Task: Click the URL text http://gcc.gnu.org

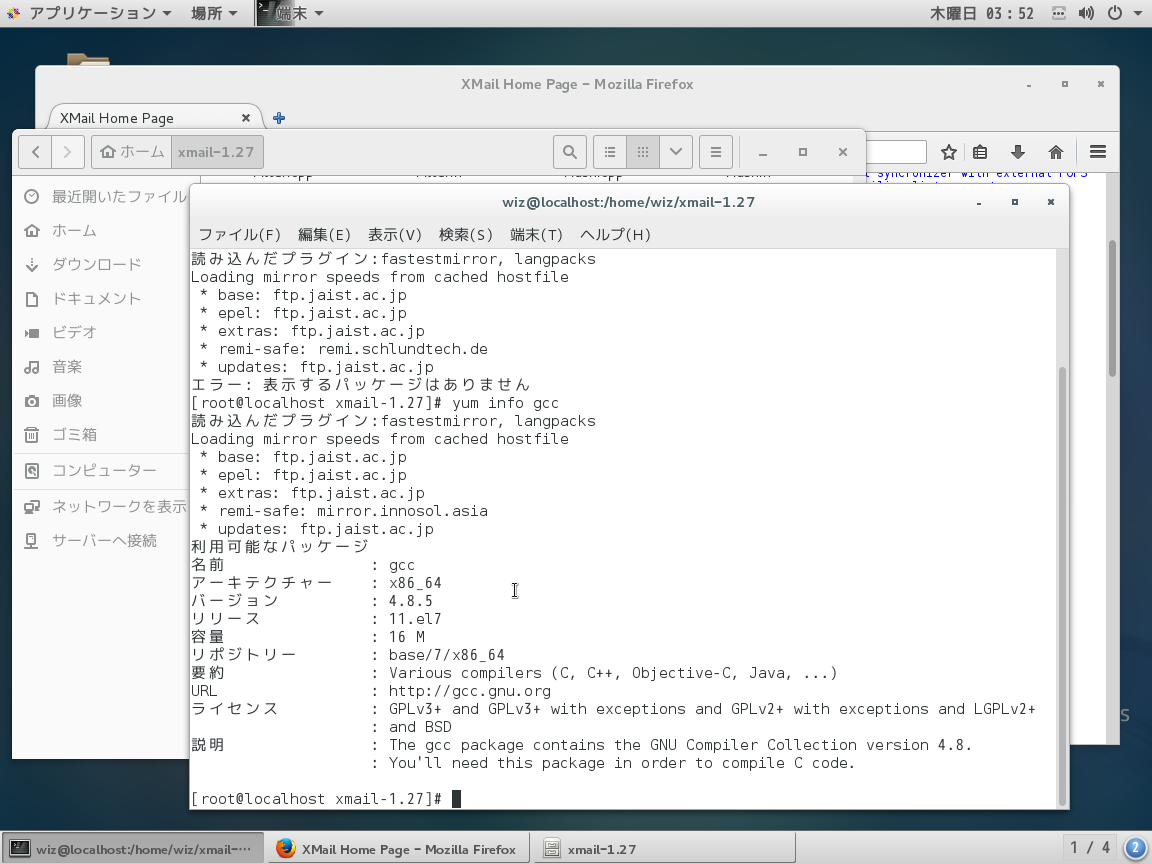Action: point(469,691)
